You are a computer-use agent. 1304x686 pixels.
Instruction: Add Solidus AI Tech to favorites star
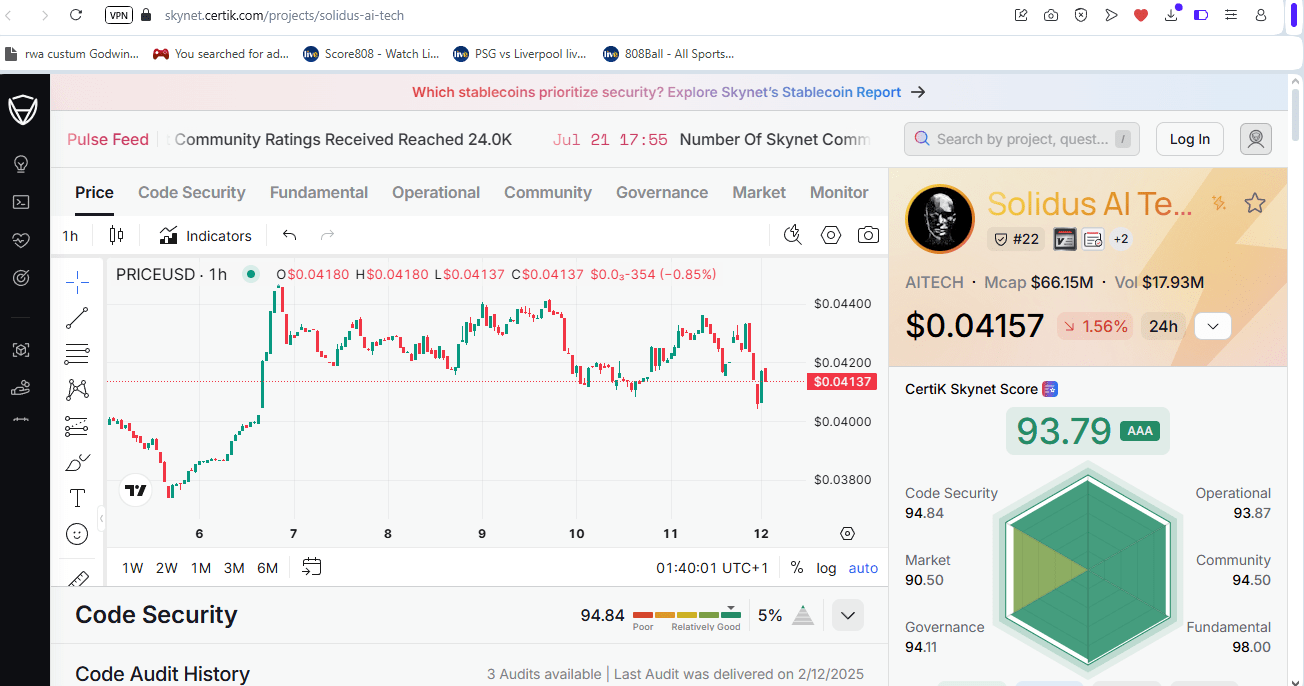click(x=1255, y=204)
